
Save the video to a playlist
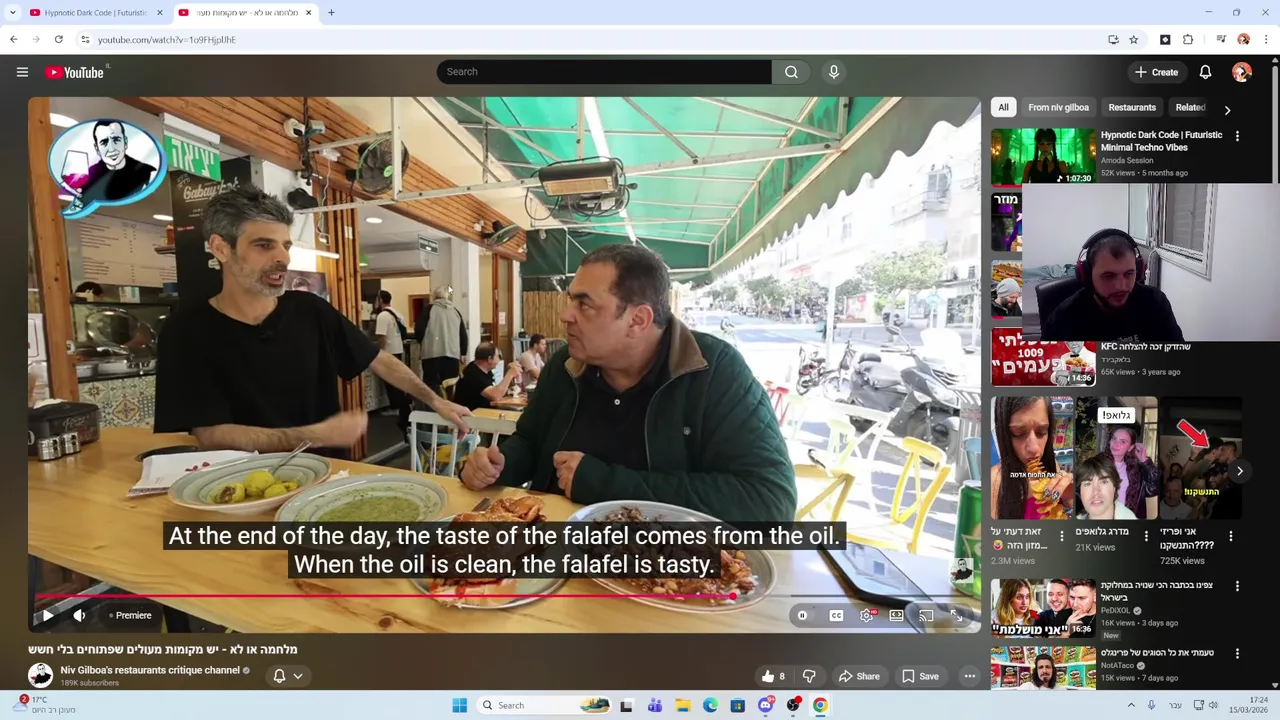point(920,676)
